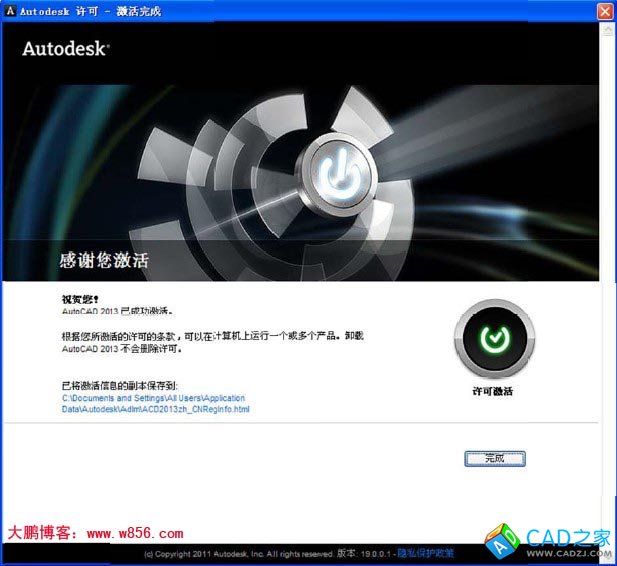Image resolution: width=617 pixels, height=566 pixels.
Task: Click the 已将激活信息的副本保存到 label
Action: pyautogui.click(x=119, y=384)
